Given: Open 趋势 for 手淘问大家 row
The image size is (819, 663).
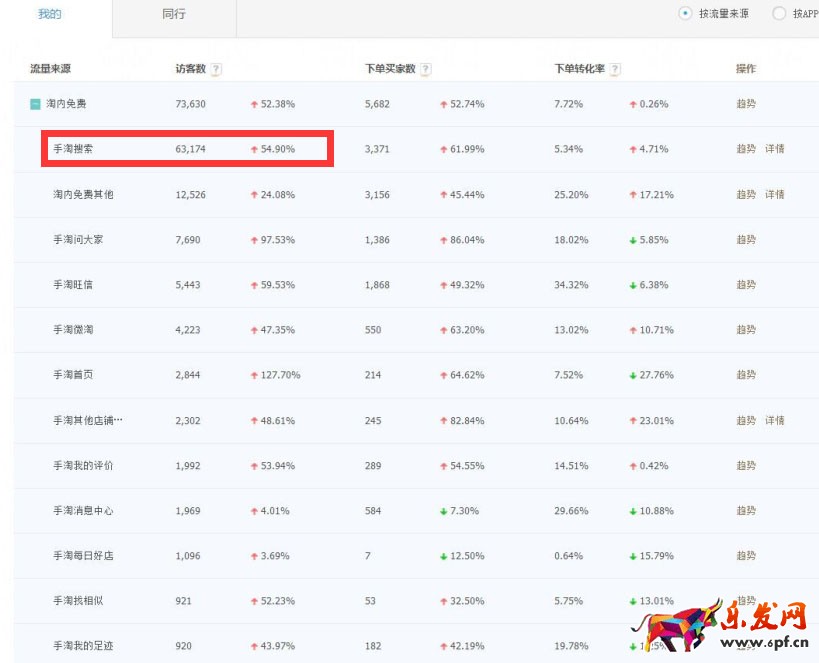Looking at the screenshot, I should click(746, 239).
